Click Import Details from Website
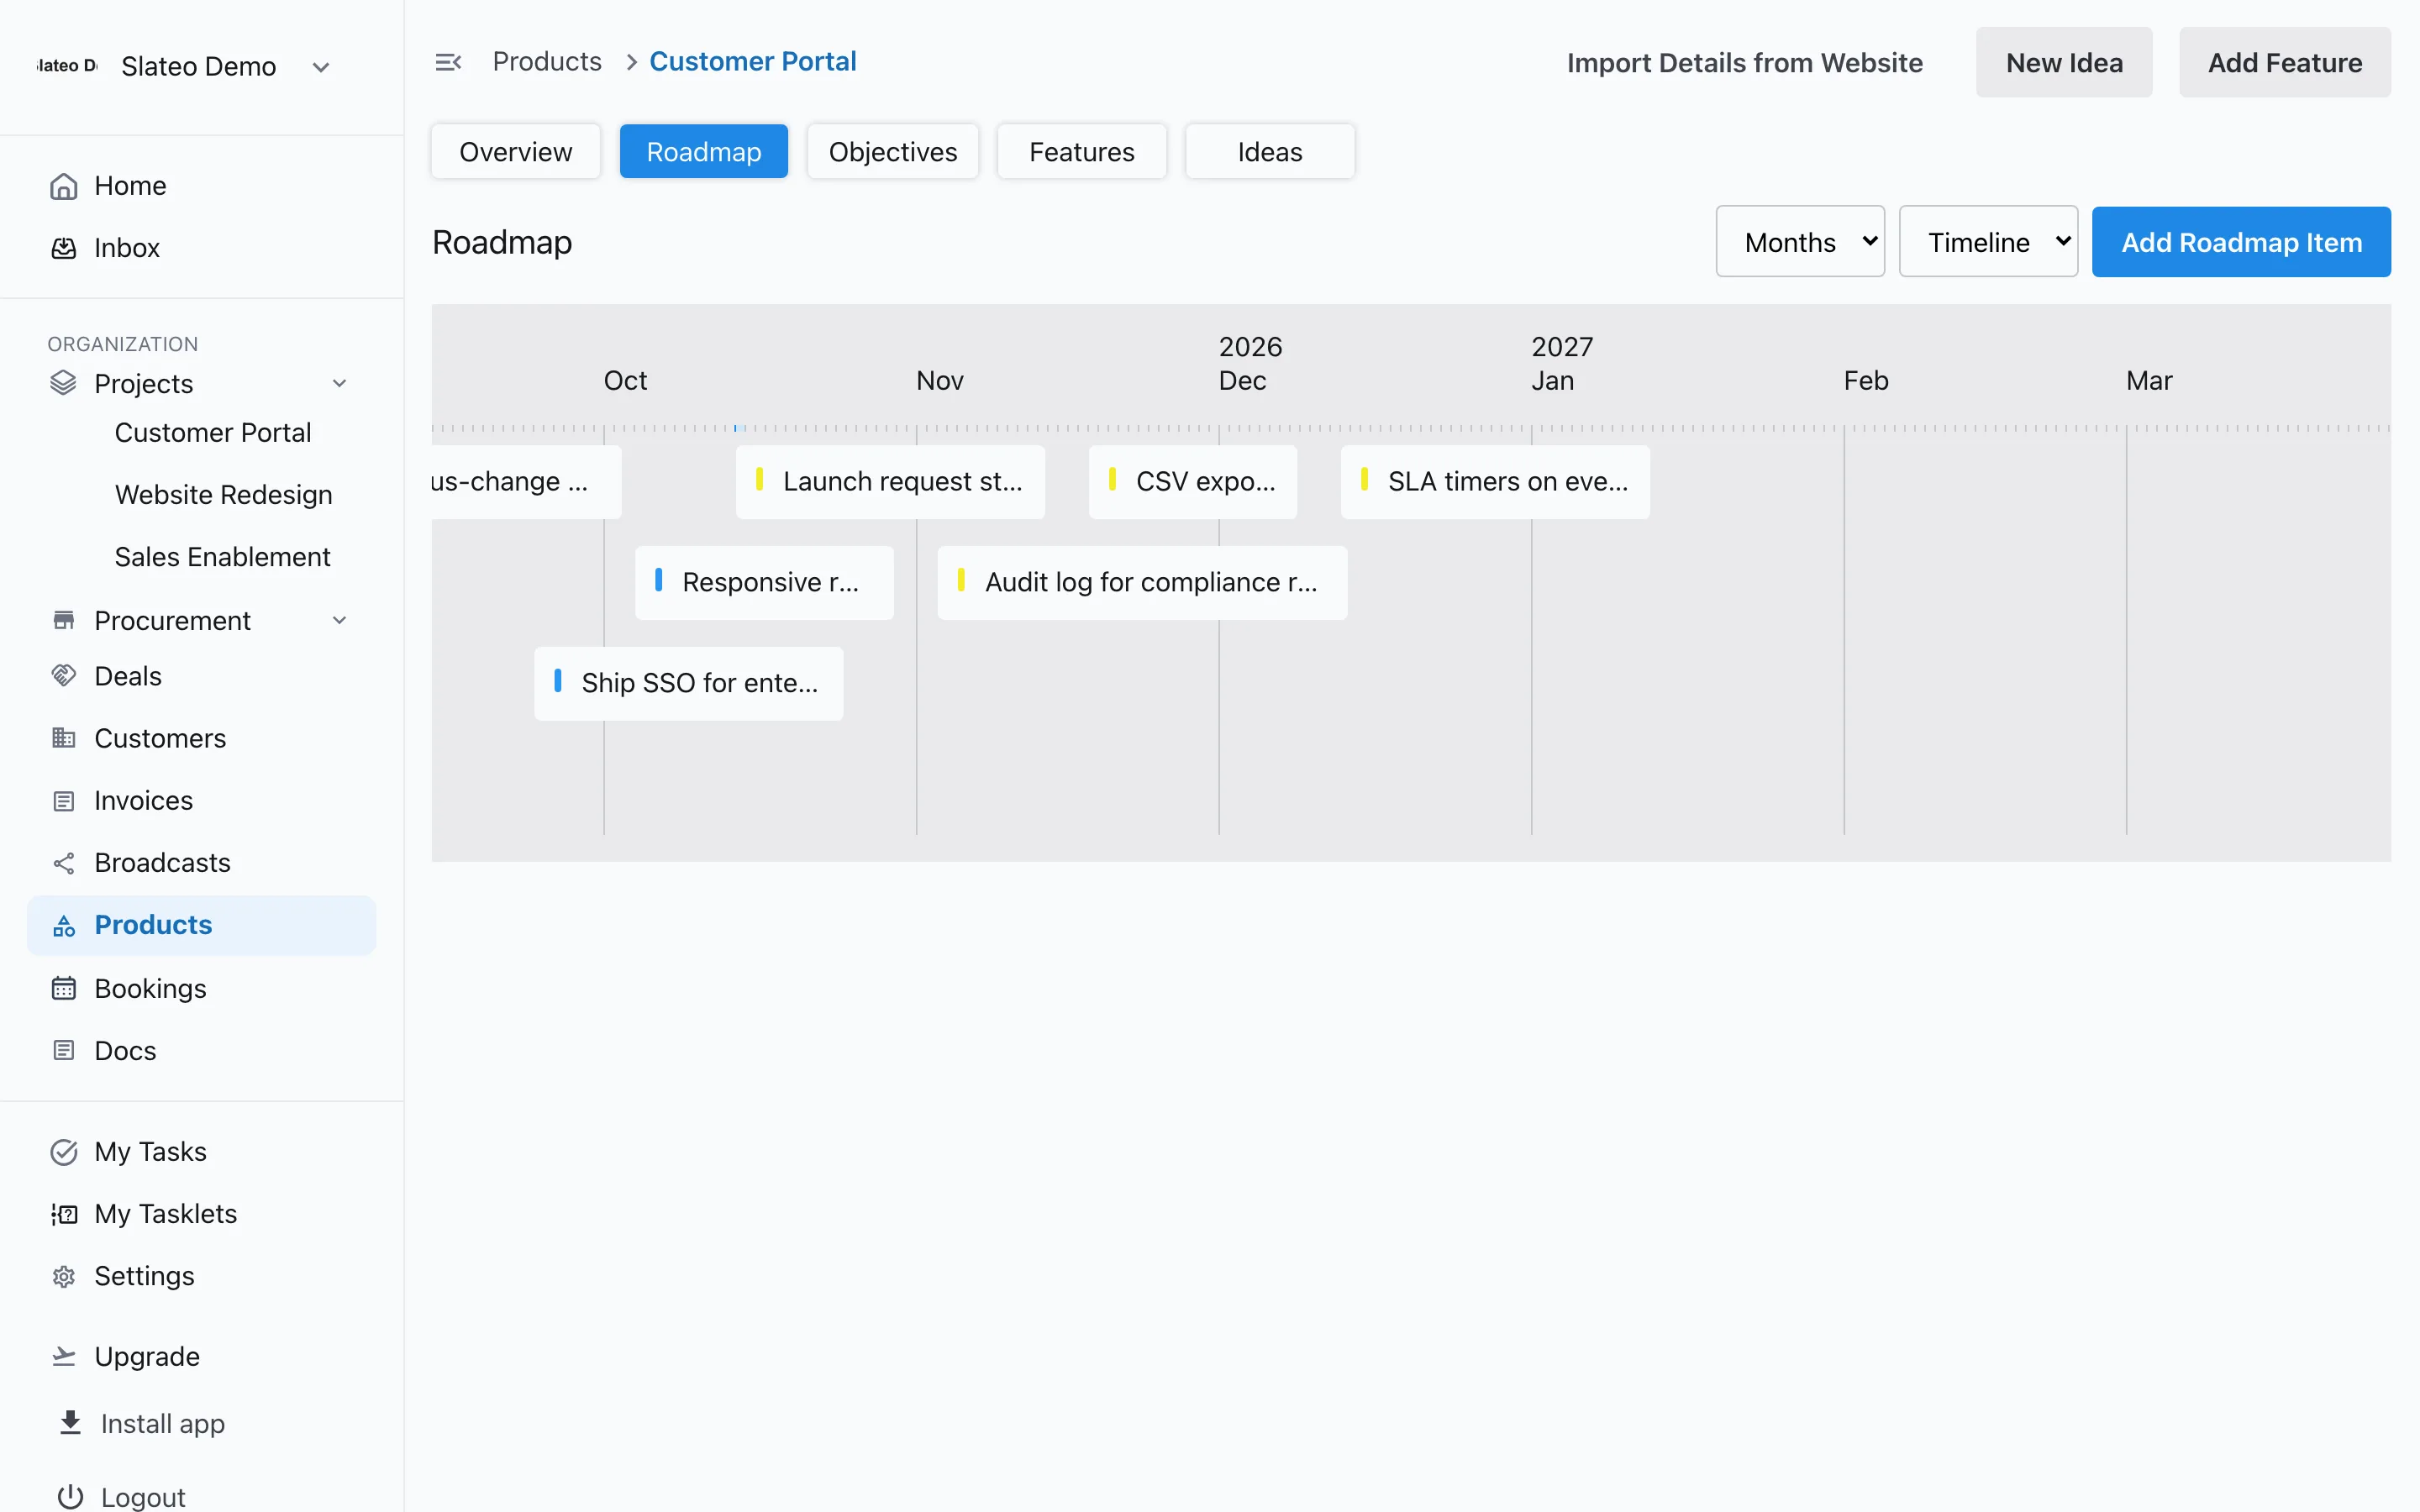 (x=1745, y=62)
